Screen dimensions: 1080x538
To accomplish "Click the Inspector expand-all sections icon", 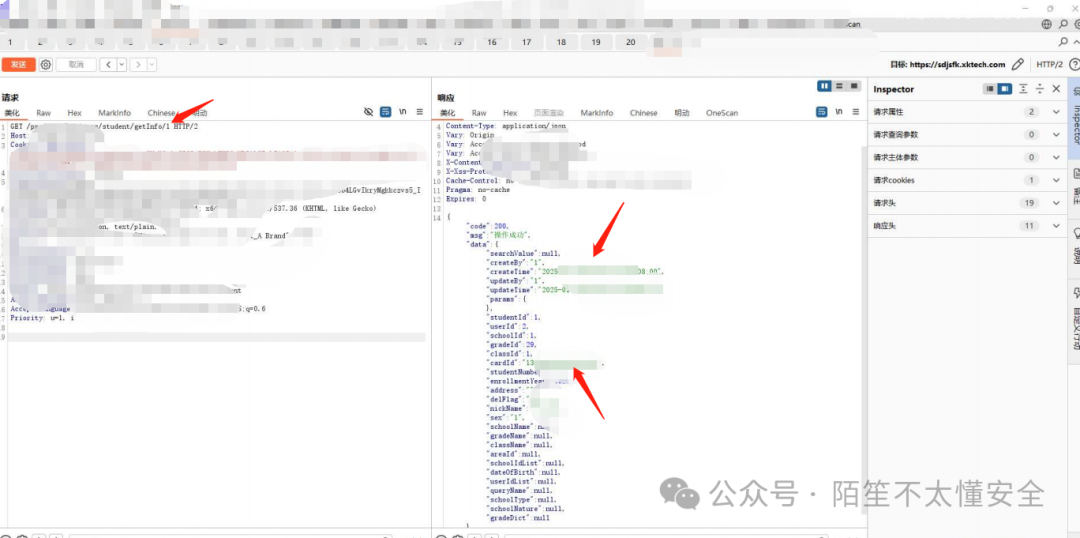I will (x=1024, y=89).
